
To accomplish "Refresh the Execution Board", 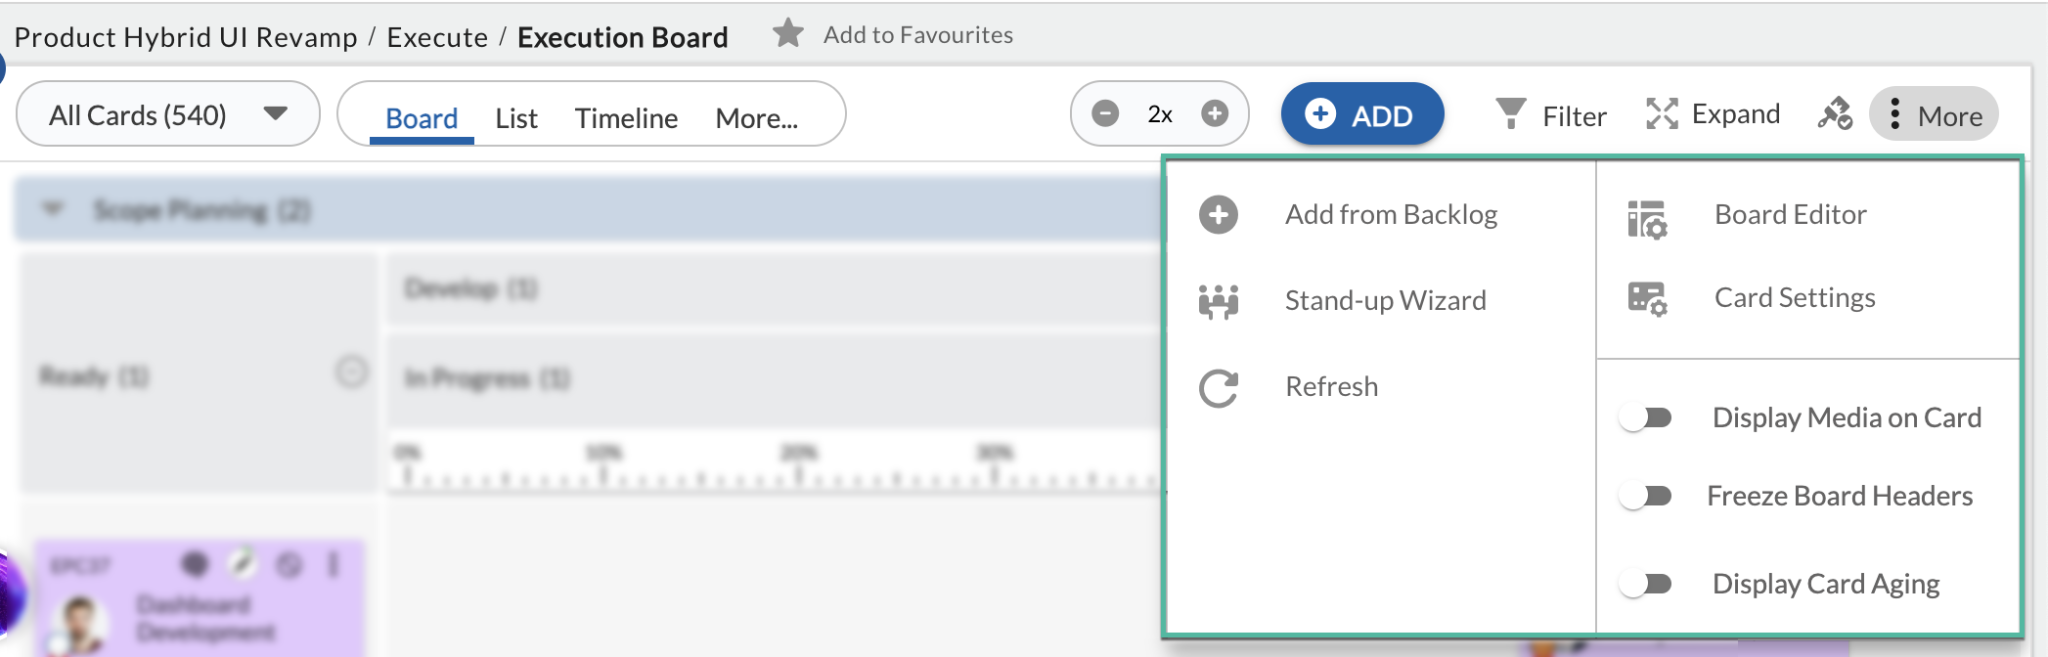I will (1331, 386).
